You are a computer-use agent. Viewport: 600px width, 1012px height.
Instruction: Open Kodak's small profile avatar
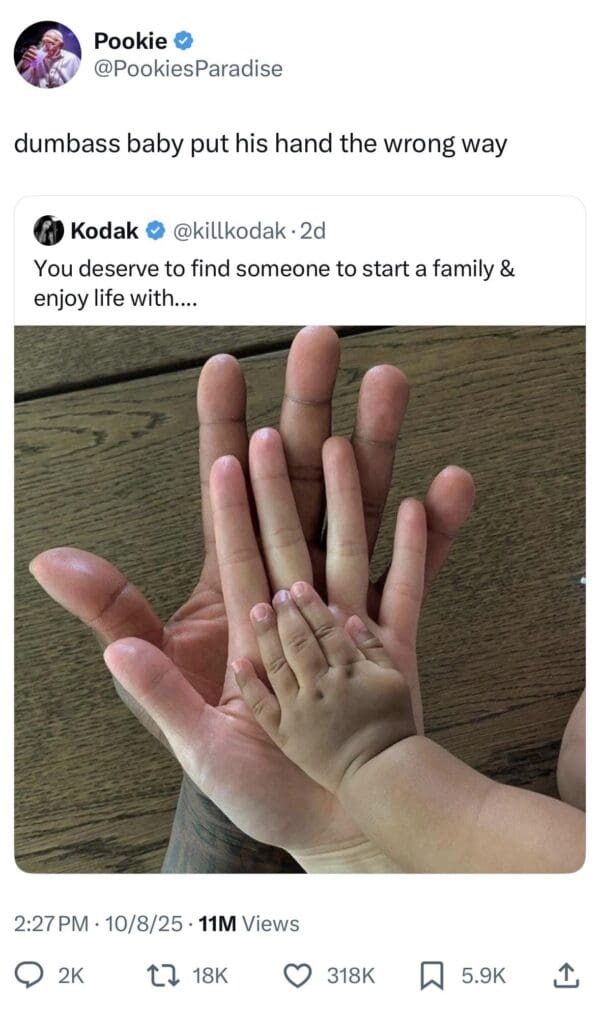[x=48, y=230]
